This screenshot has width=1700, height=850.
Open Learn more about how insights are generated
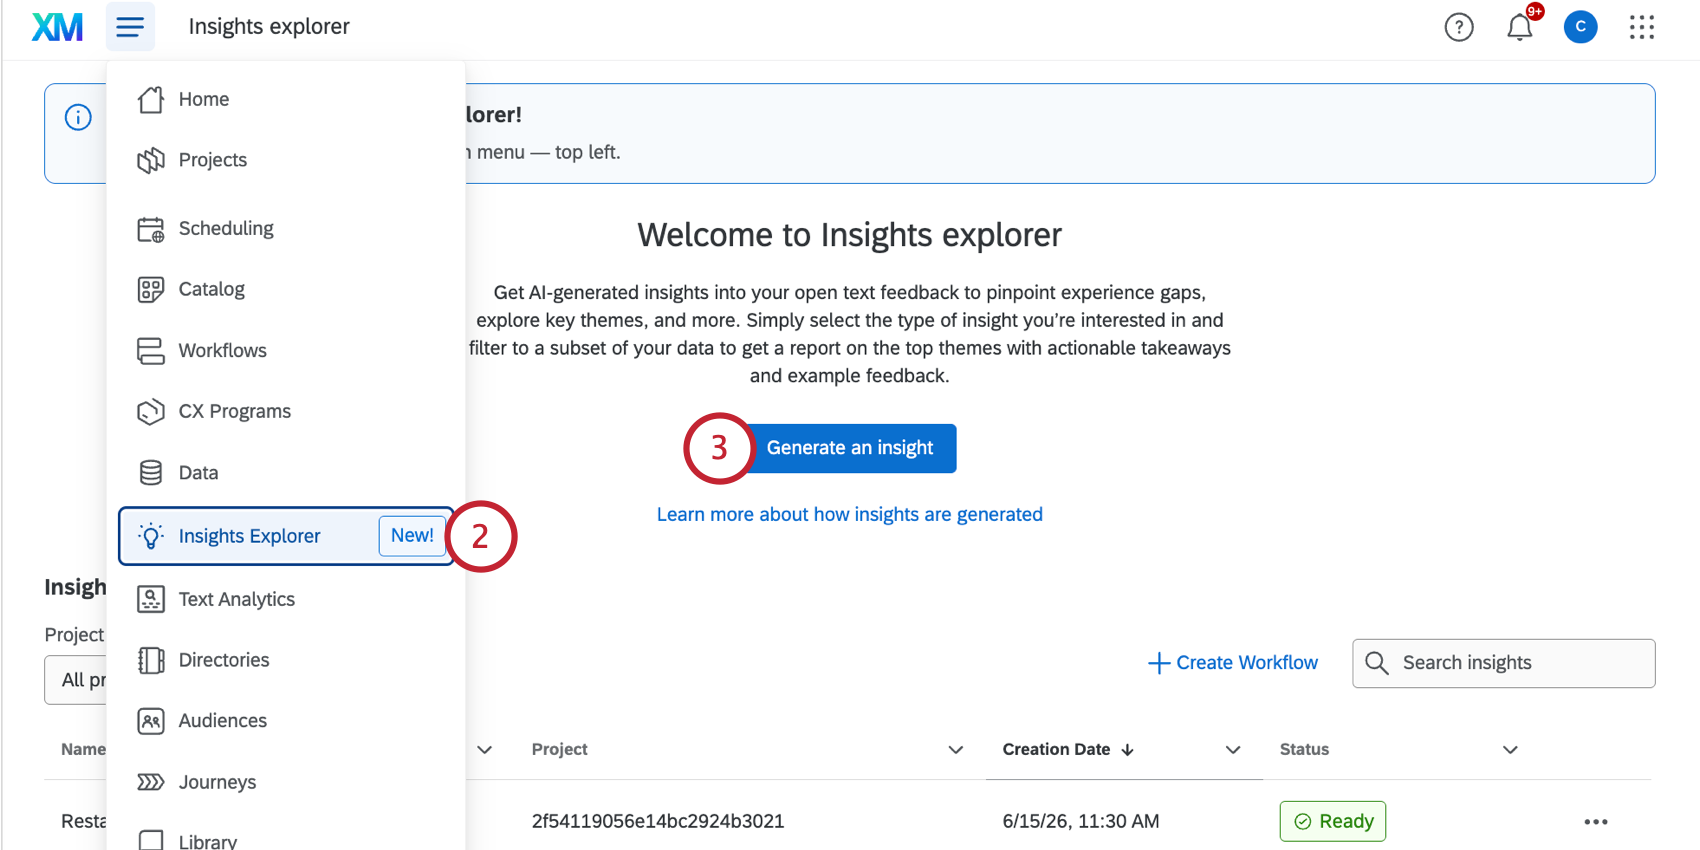(x=850, y=514)
